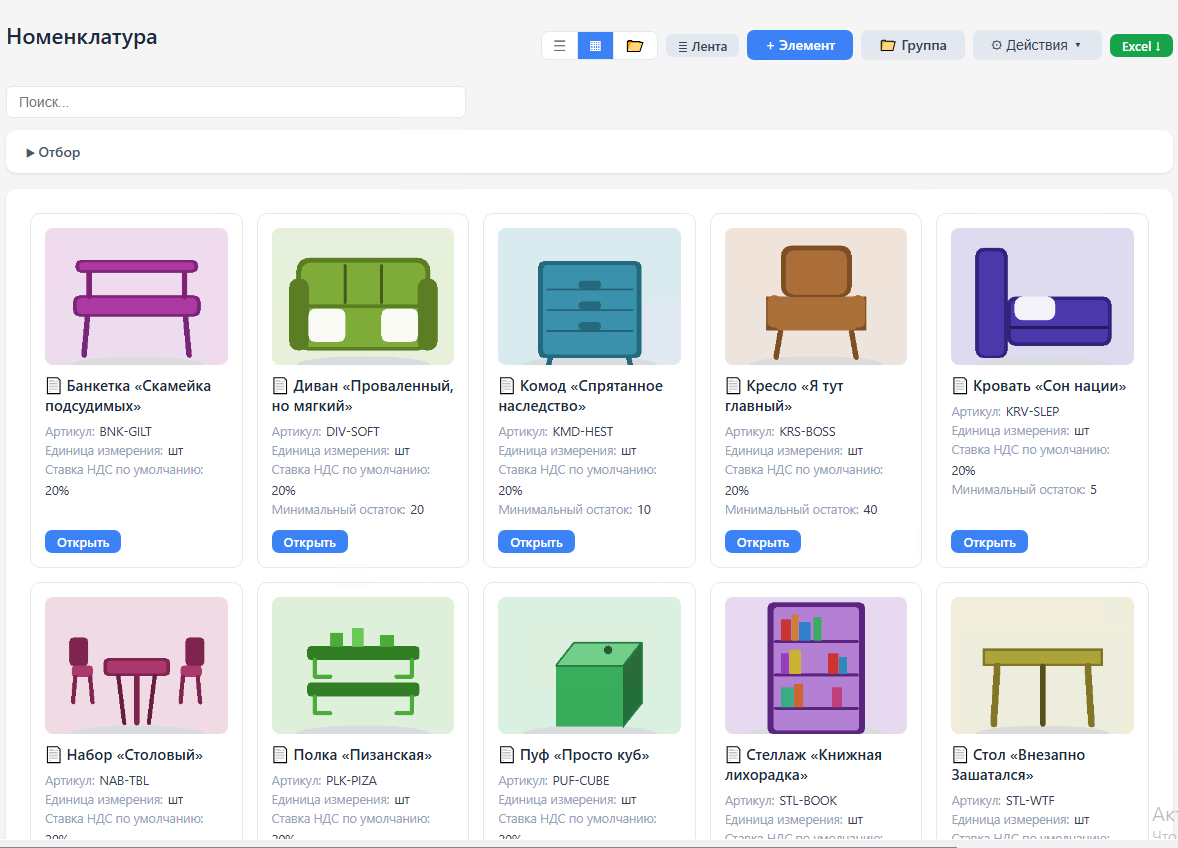Viewport: 1178px width, 848px height.
Task: Click the green Пуф cube thumbnail
Action: point(590,665)
